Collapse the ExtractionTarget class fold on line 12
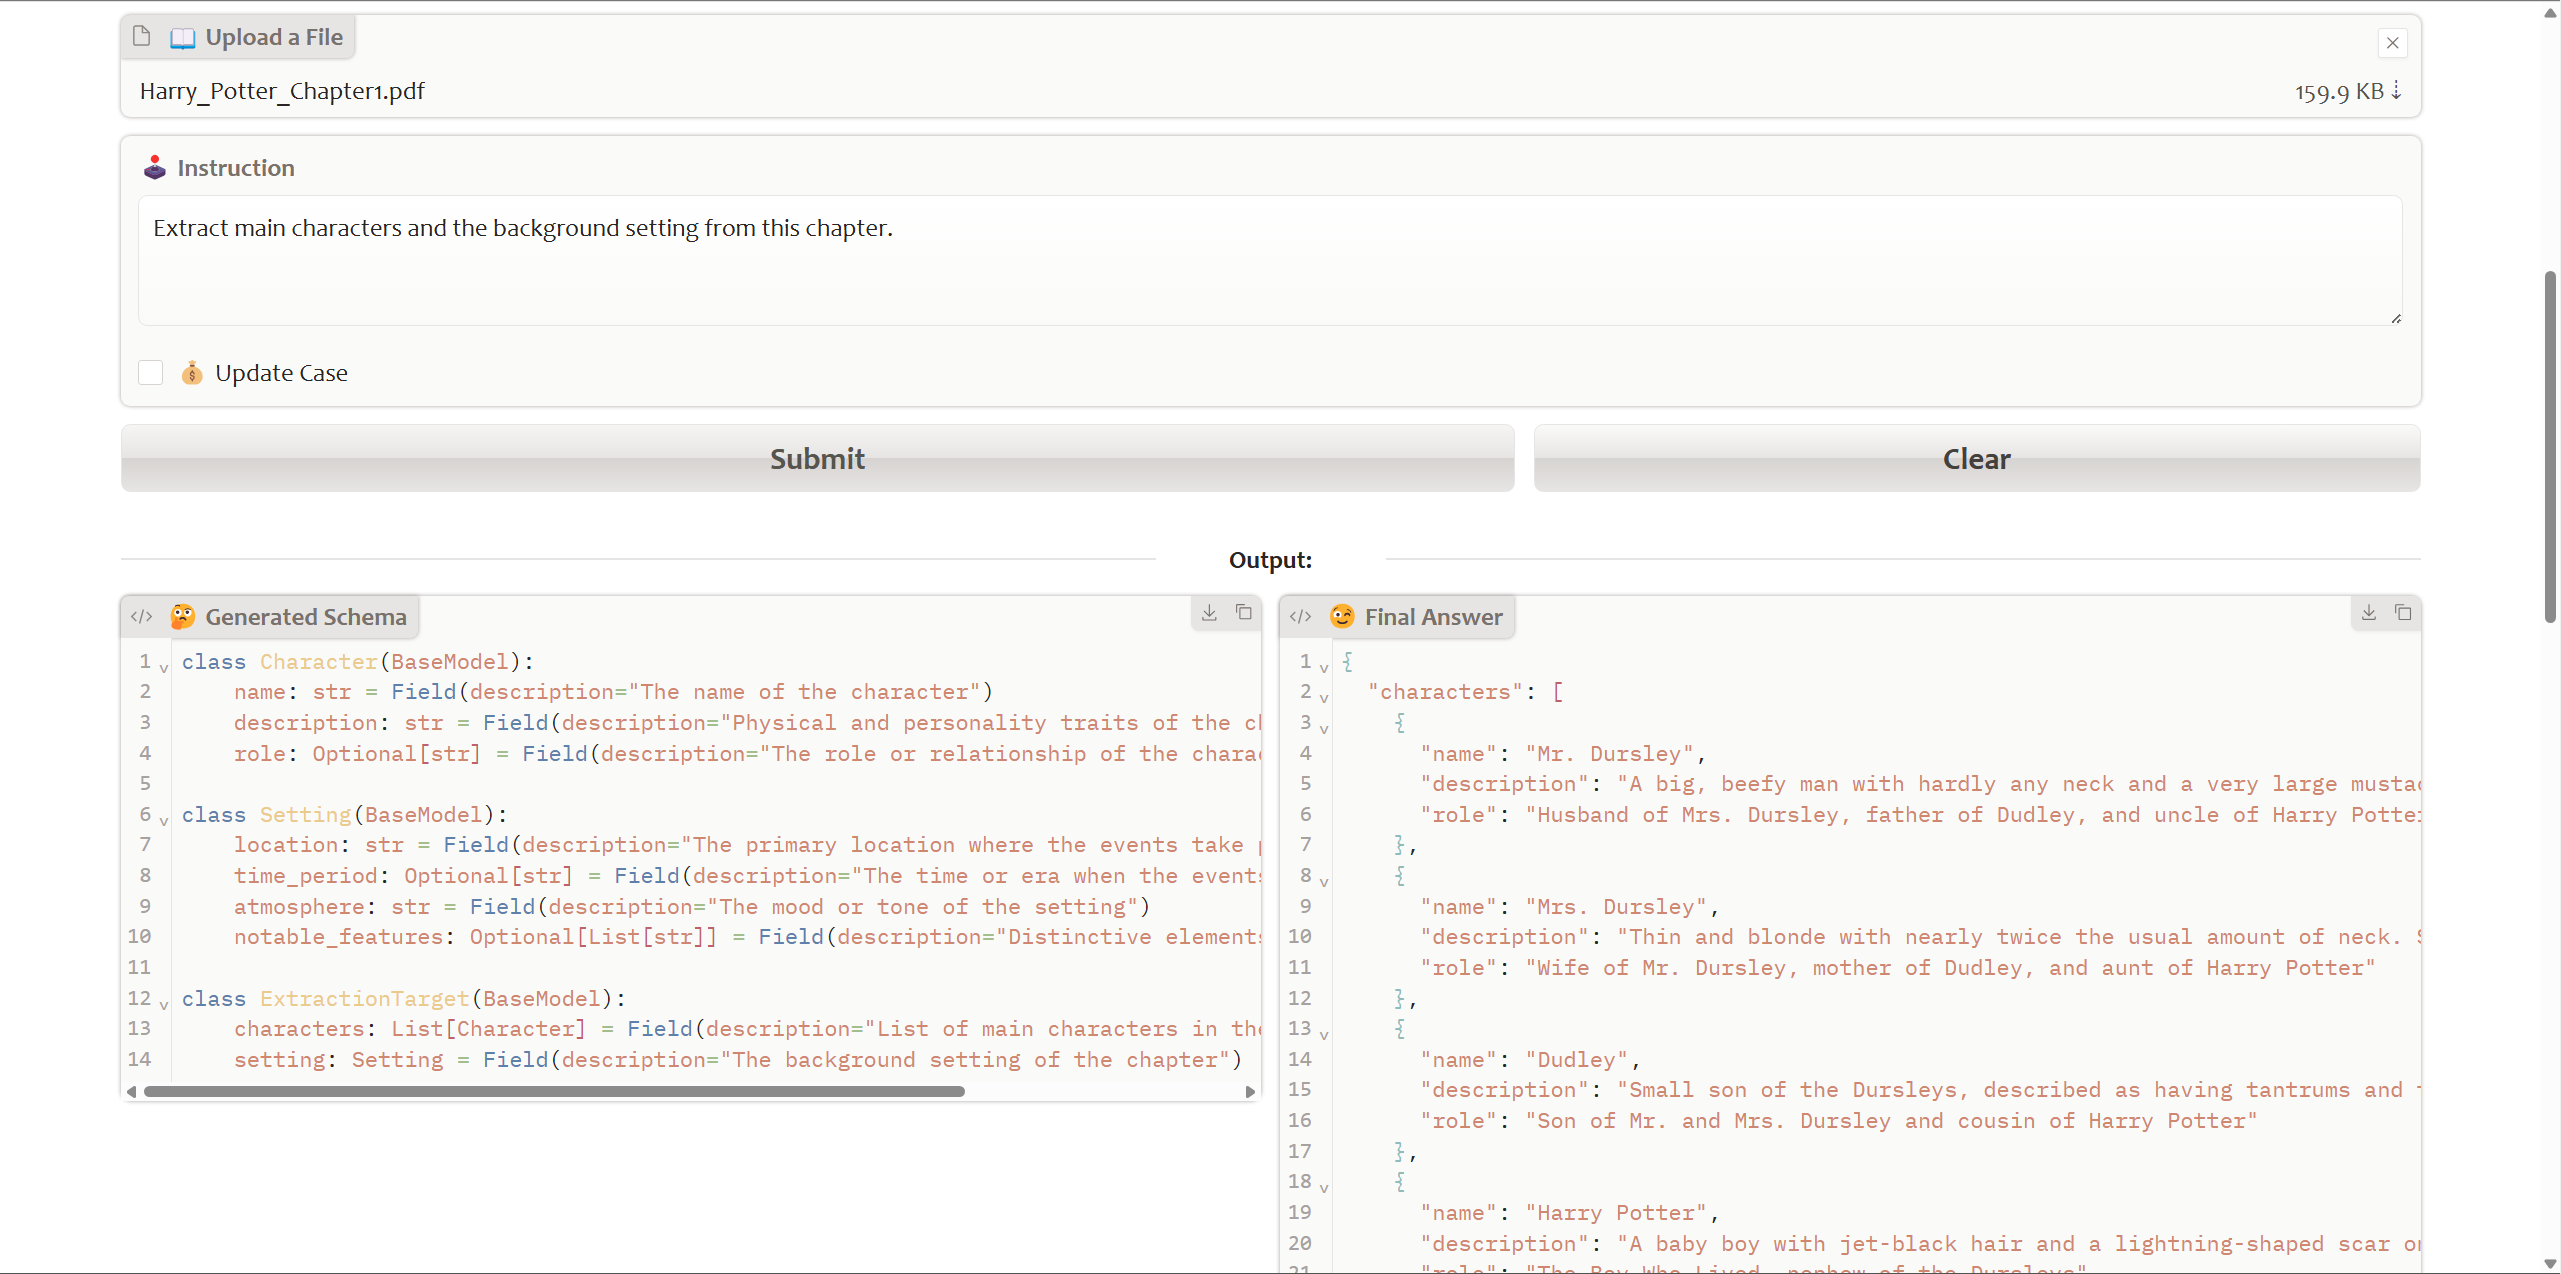The image size is (2561, 1274). coord(164,1003)
